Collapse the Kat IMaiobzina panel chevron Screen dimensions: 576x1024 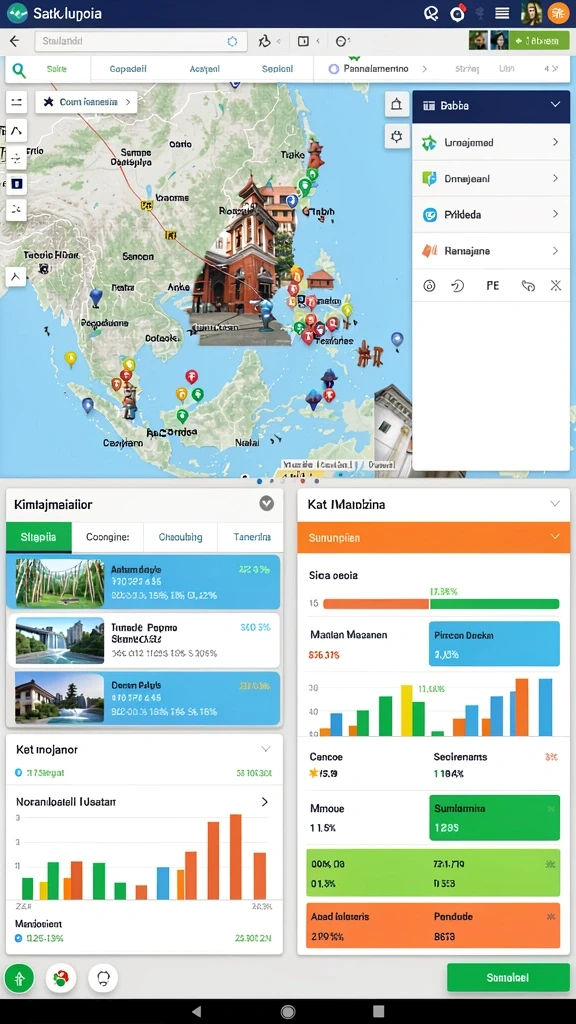555,504
